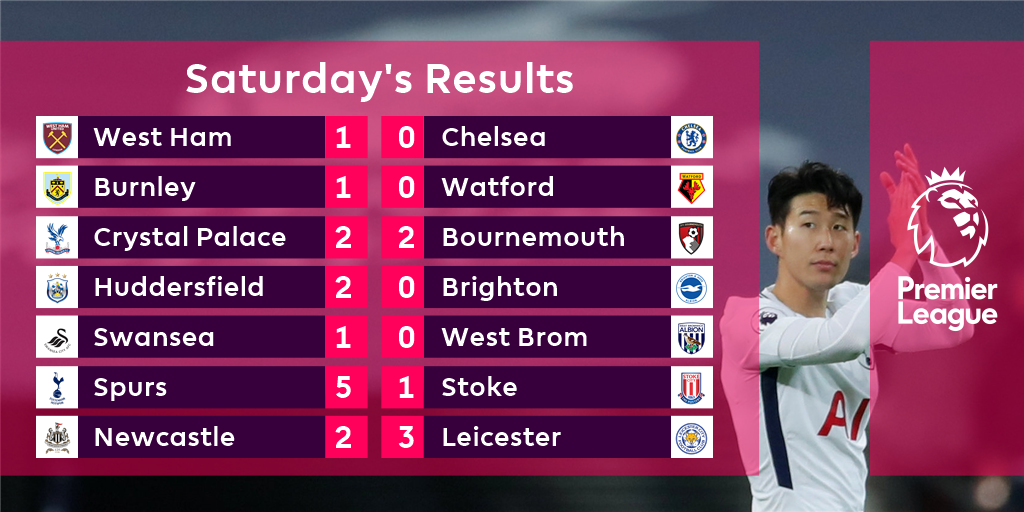Select the West Brom Albion badge
1024x512 pixels.
point(692,337)
